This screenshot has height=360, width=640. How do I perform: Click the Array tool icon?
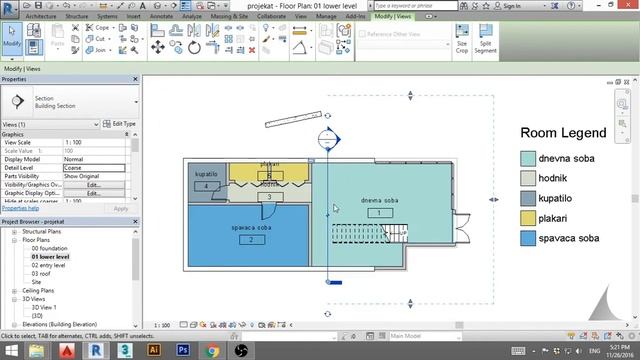229,39
